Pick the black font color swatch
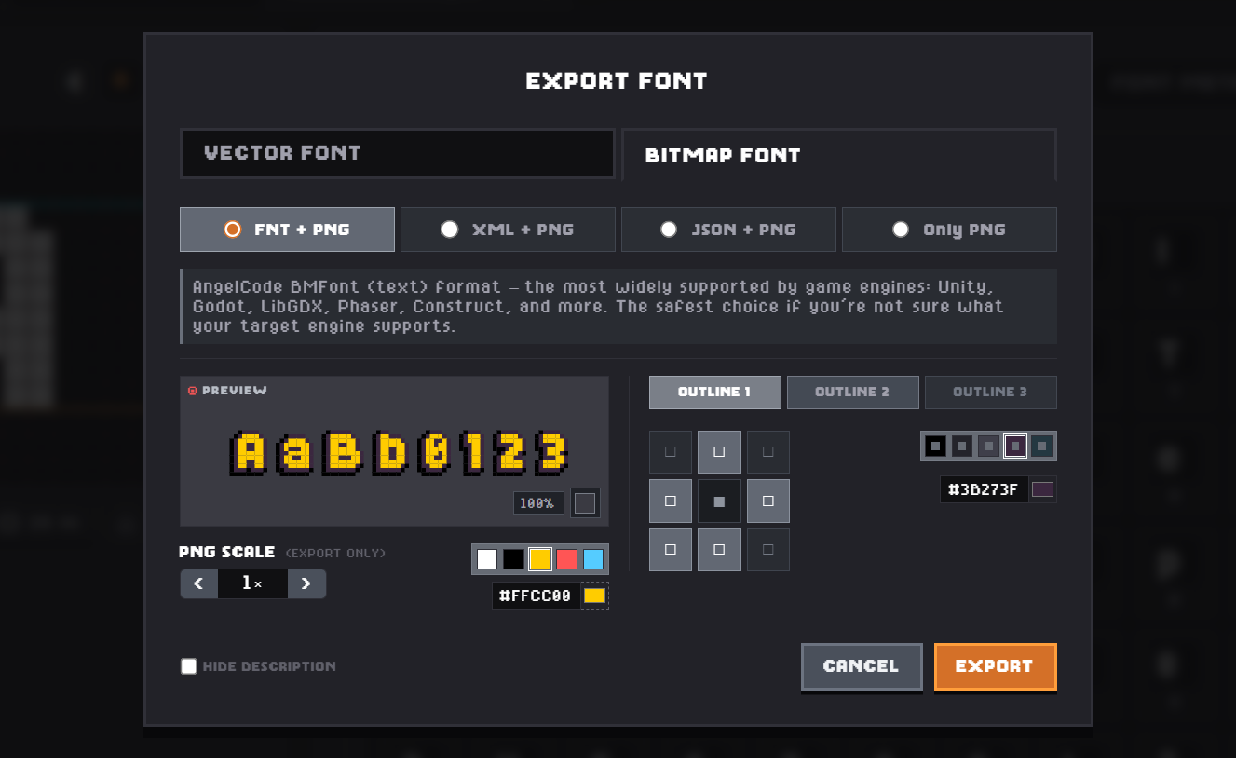1236x758 pixels. pos(513,560)
